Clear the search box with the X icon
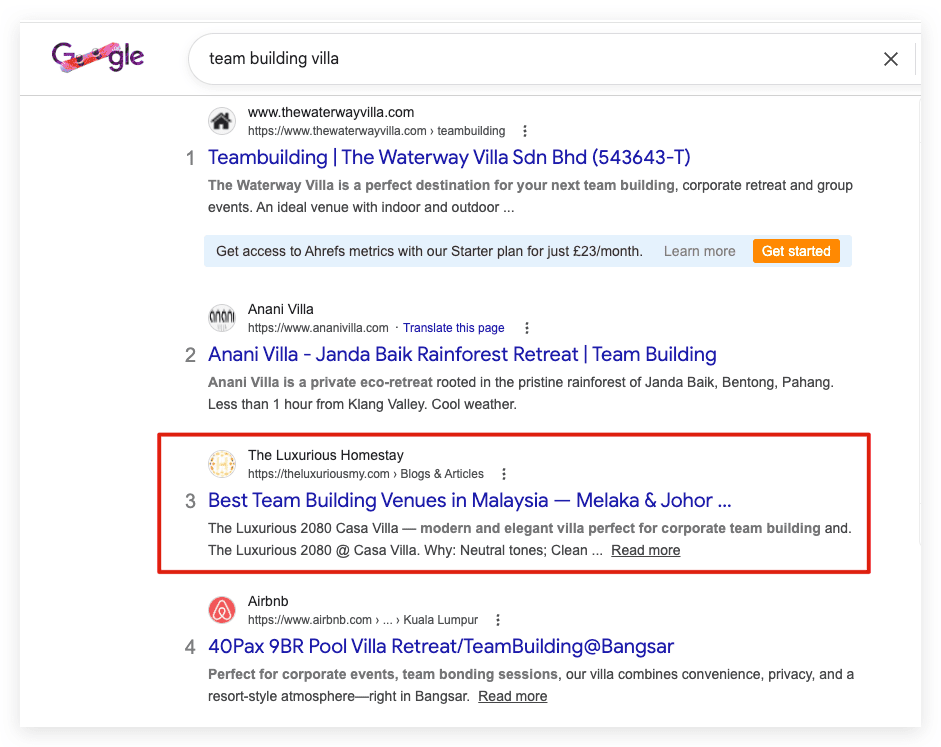Image resolution: width=941 pixels, height=747 pixels. click(x=891, y=59)
